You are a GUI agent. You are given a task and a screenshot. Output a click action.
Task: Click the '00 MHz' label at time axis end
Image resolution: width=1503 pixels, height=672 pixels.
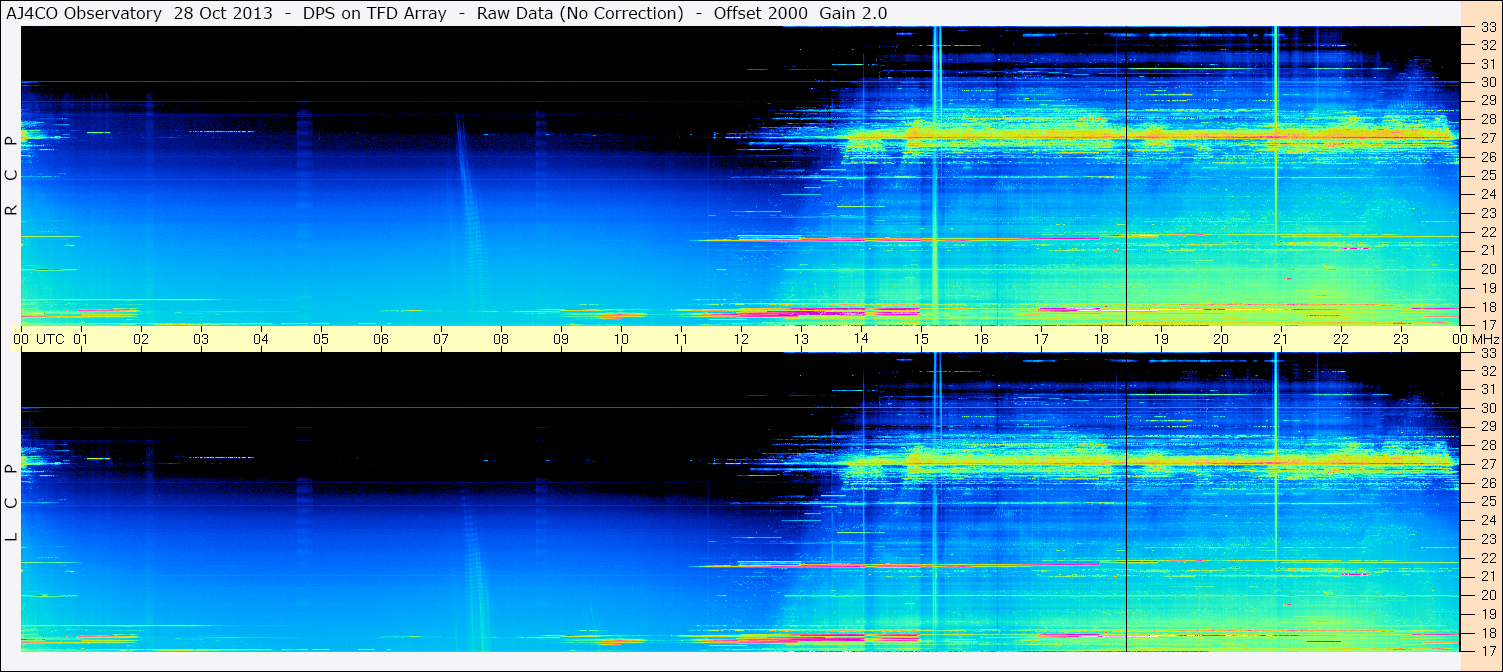coord(1474,339)
